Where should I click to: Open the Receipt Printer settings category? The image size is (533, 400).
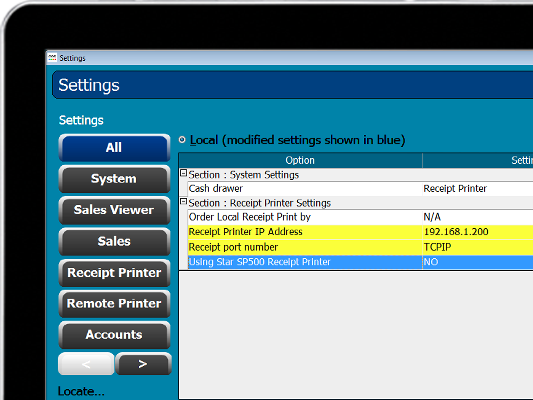pos(114,273)
